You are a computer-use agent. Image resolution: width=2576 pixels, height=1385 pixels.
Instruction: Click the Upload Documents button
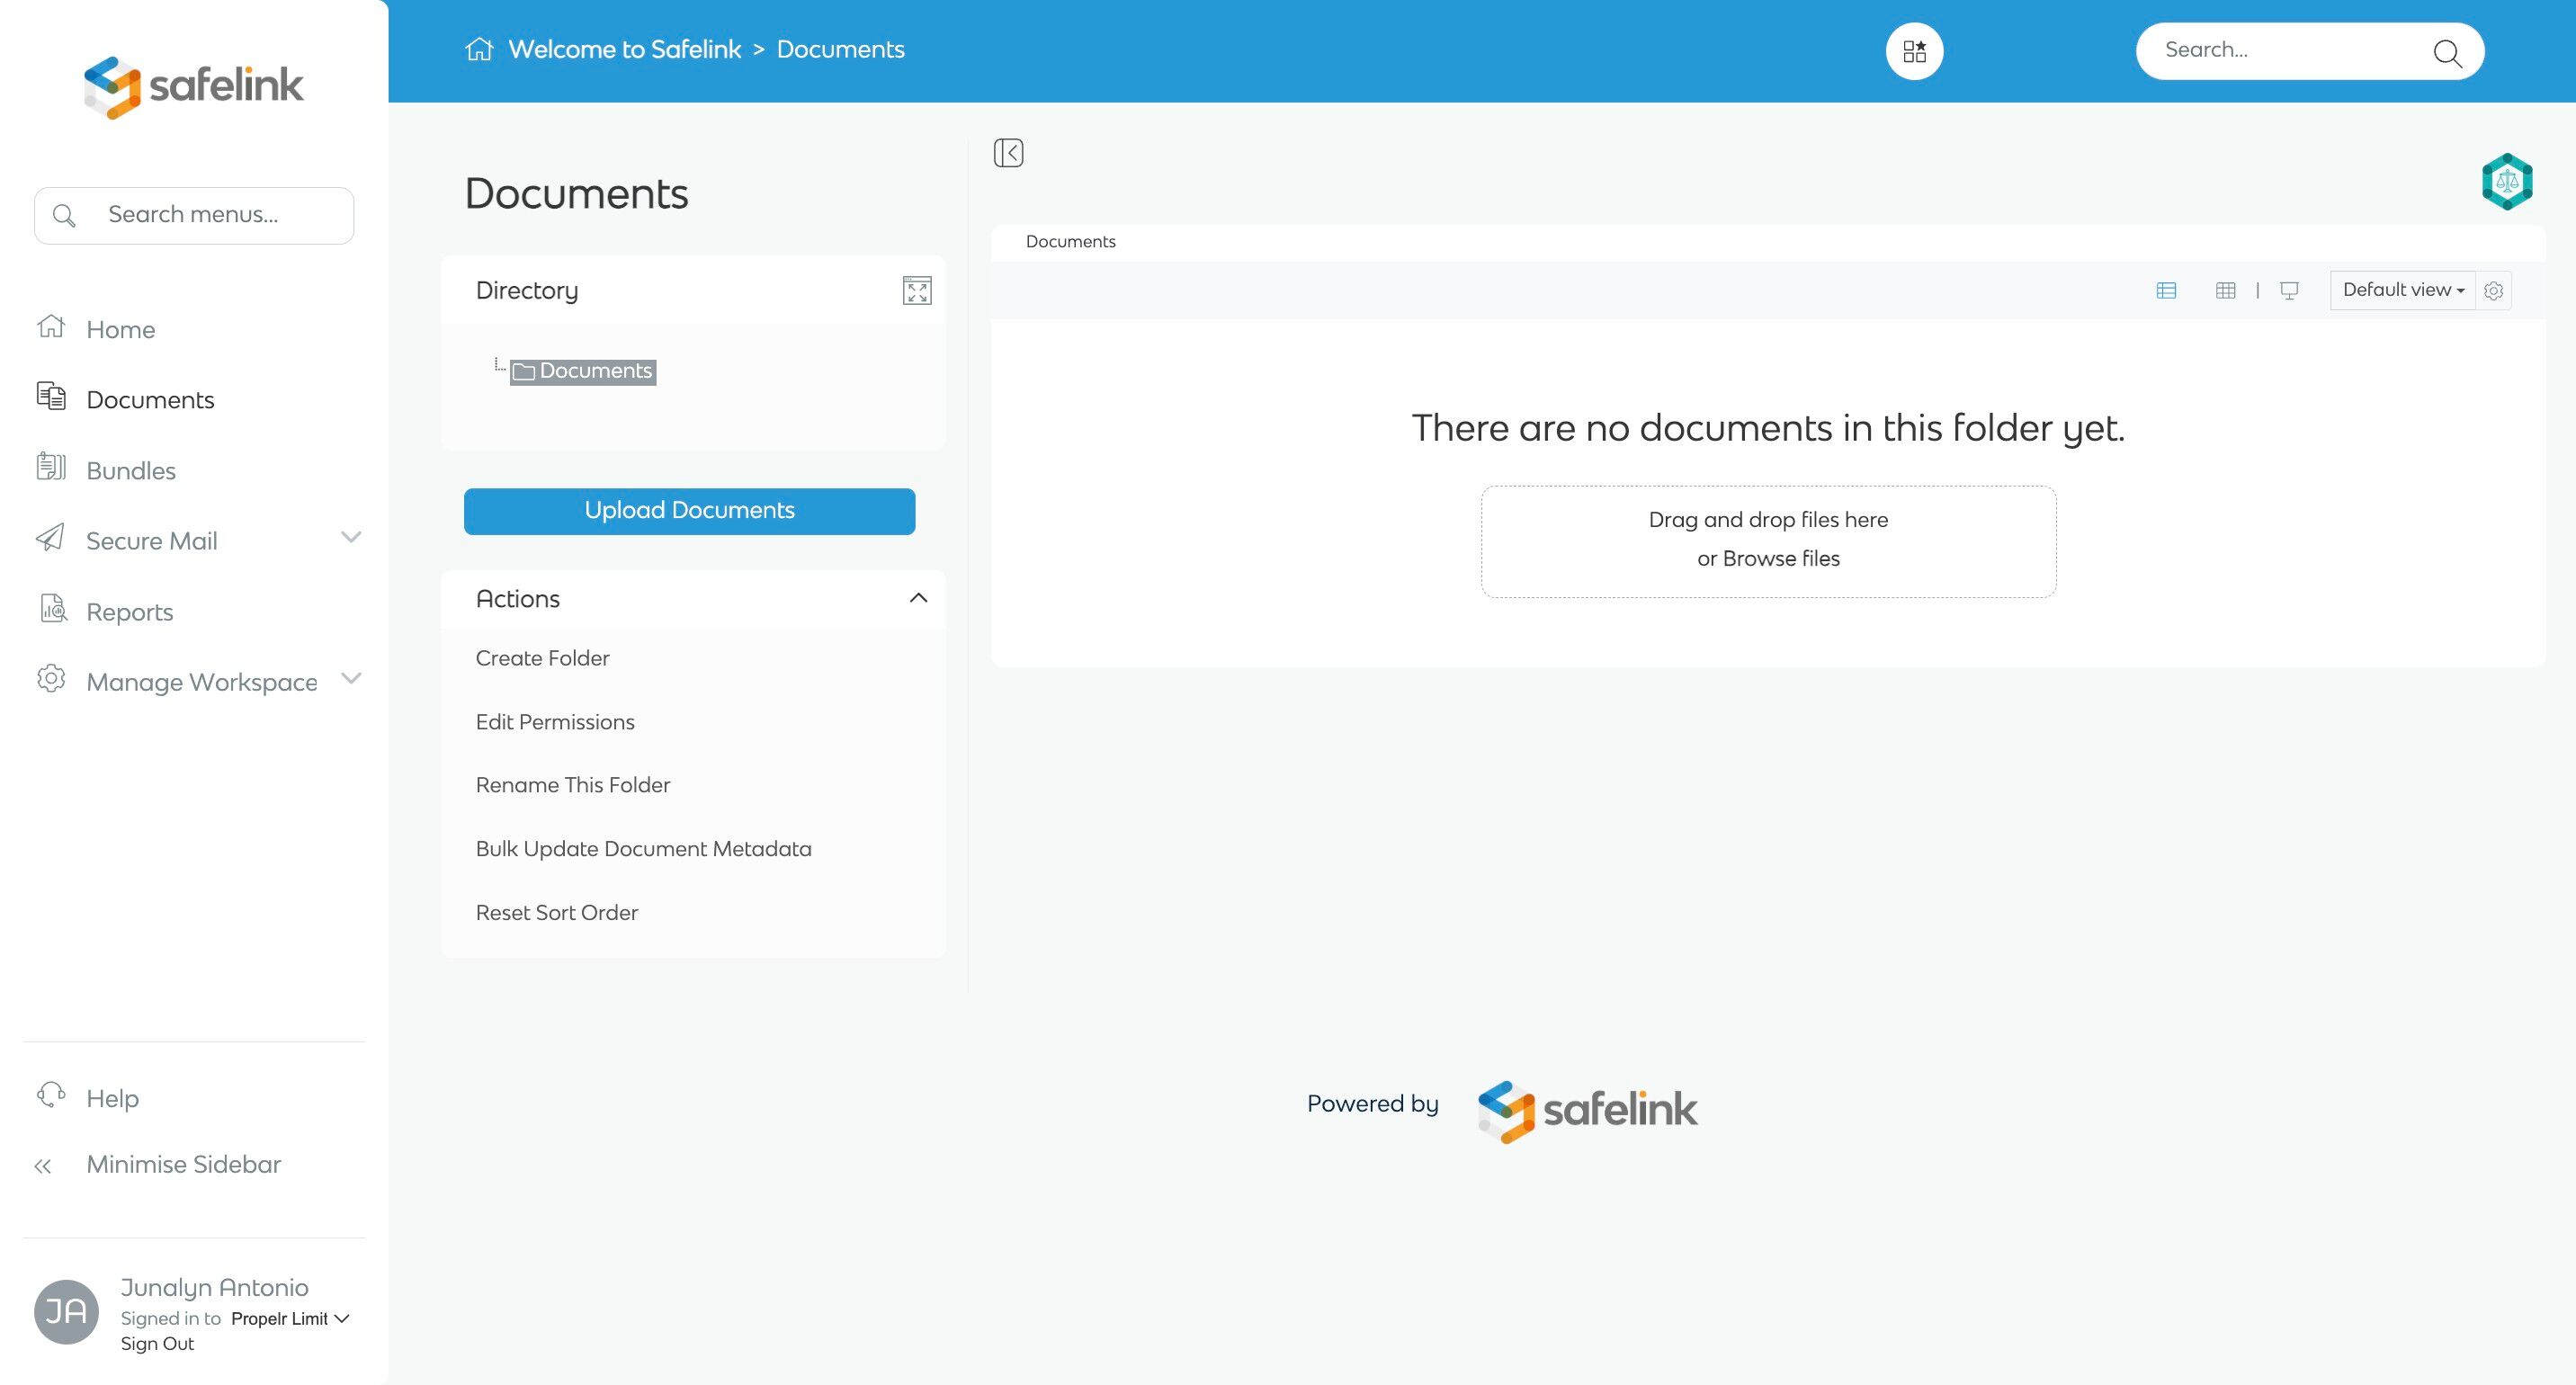tap(689, 511)
